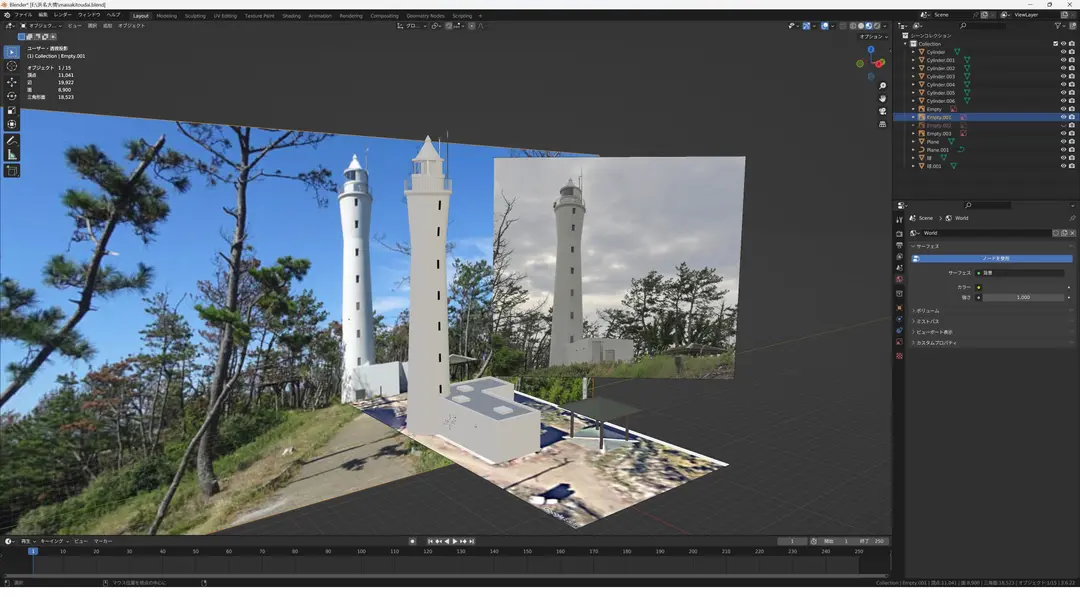
Task: Open the ウィンドウ menu
Action: [89, 14]
